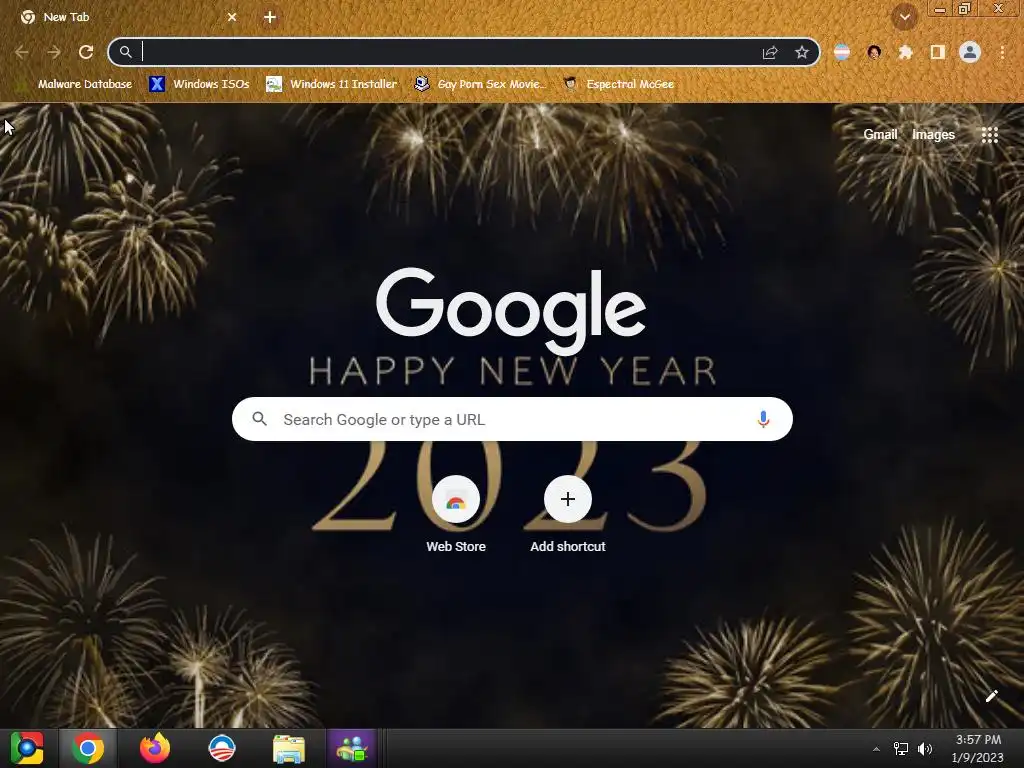Open the avatar face extension icon

pos(874,52)
